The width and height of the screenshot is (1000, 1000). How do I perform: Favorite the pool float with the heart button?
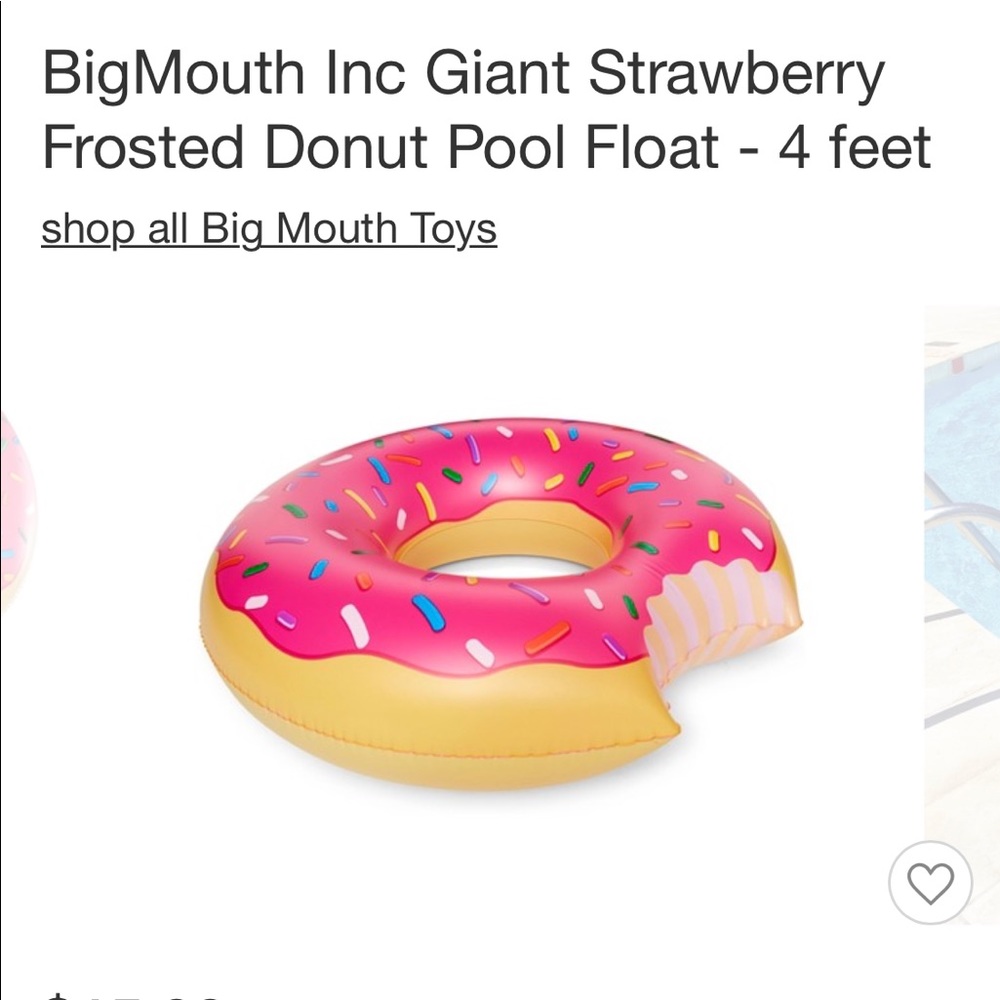coord(928,885)
